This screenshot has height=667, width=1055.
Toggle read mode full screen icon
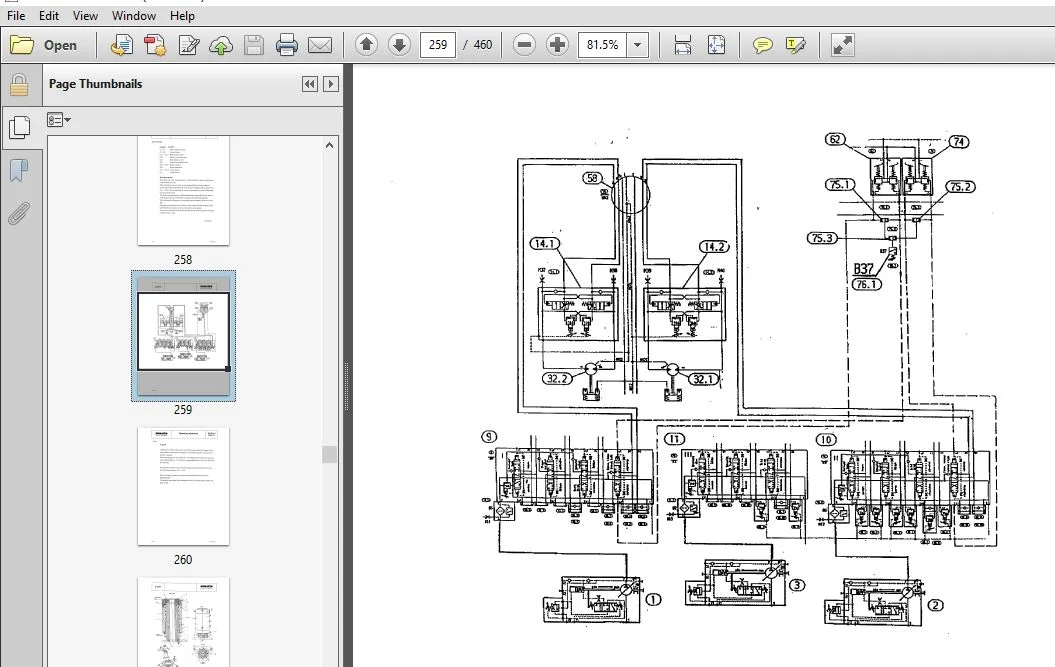[x=842, y=45]
